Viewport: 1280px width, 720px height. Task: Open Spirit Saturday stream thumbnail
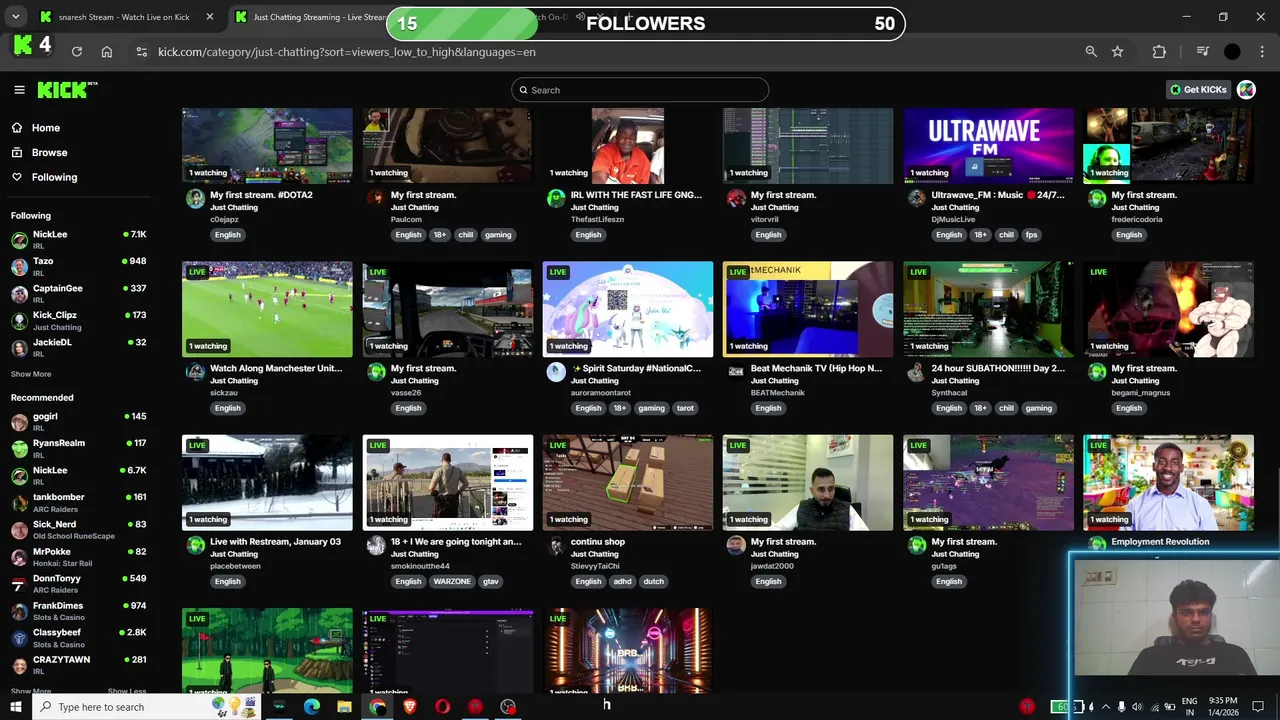628,309
